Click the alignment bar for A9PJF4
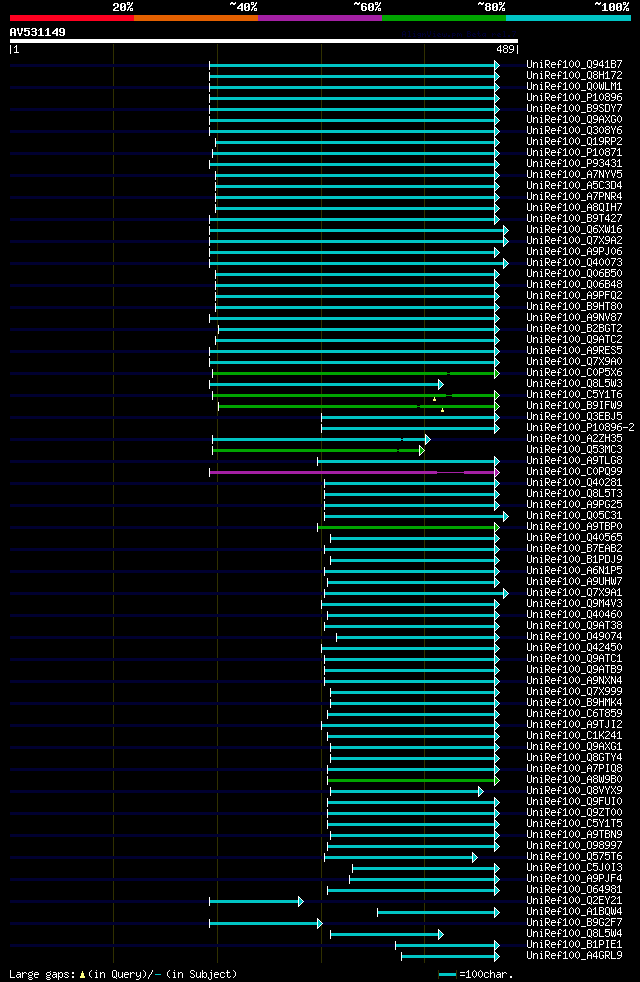 pos(425,879)
